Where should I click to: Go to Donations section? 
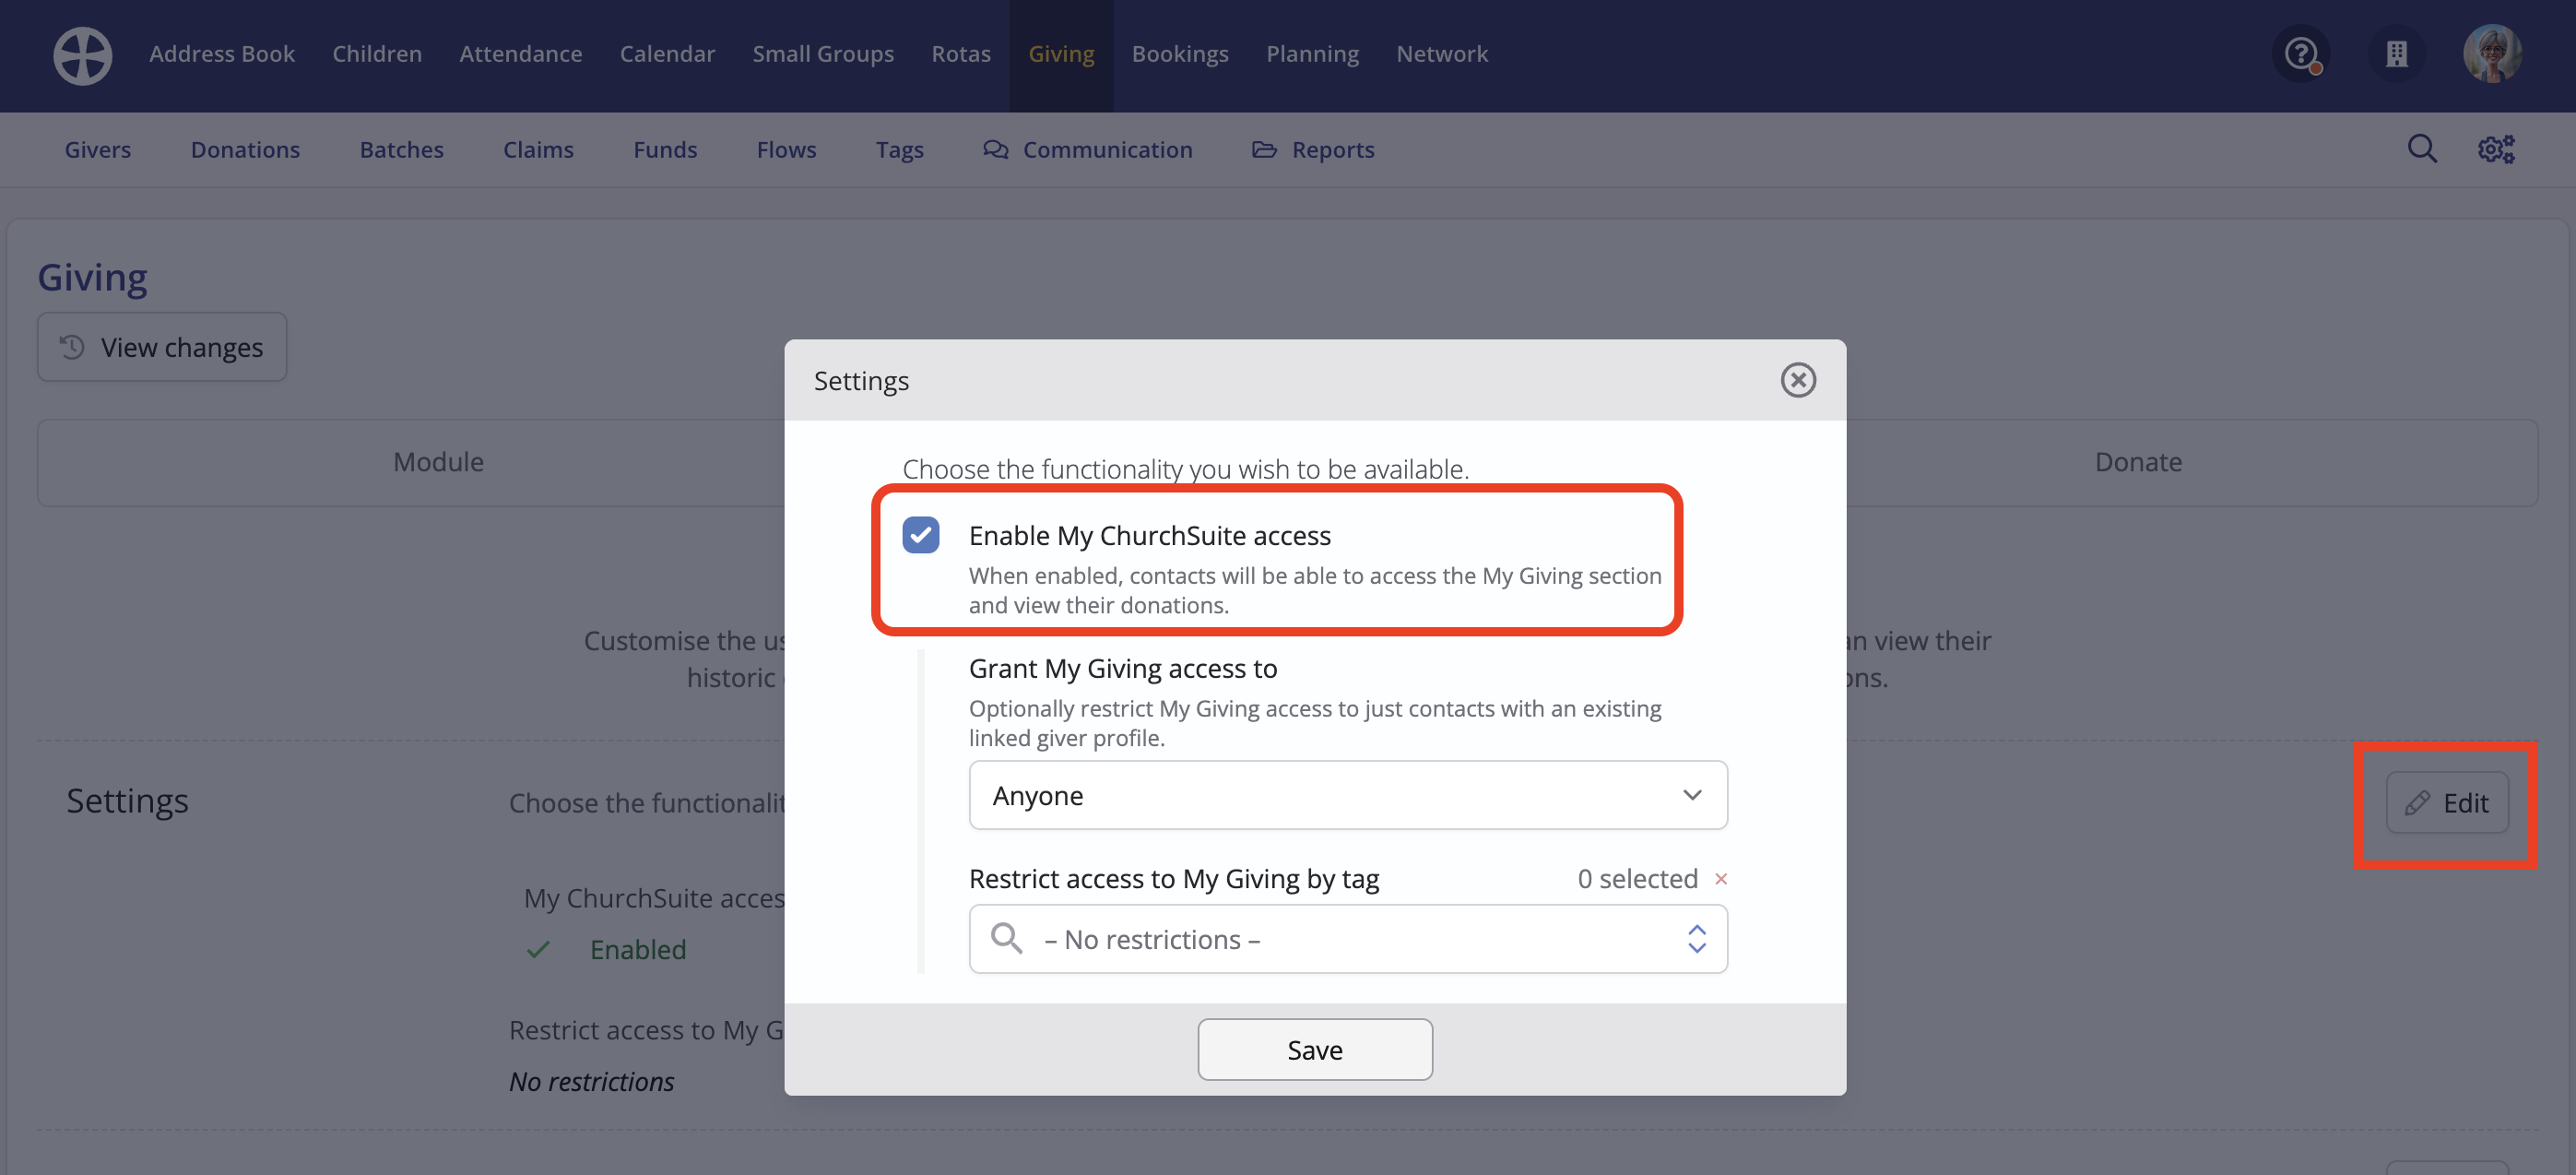pyautogui.click(x=245, y=149)
